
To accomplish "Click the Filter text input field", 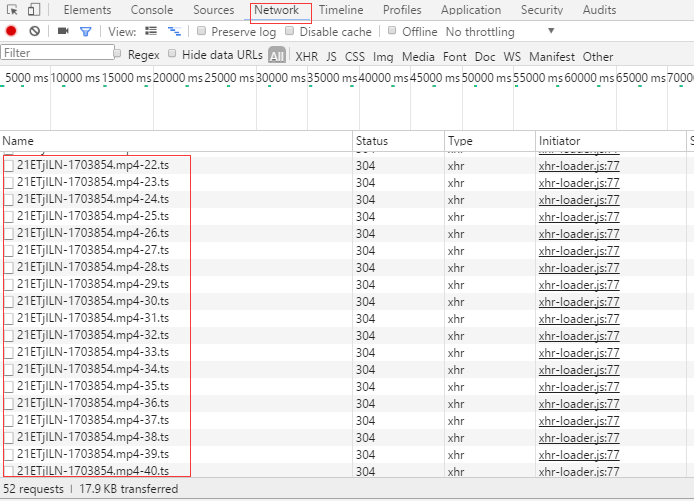I will (x=55, y=53).
